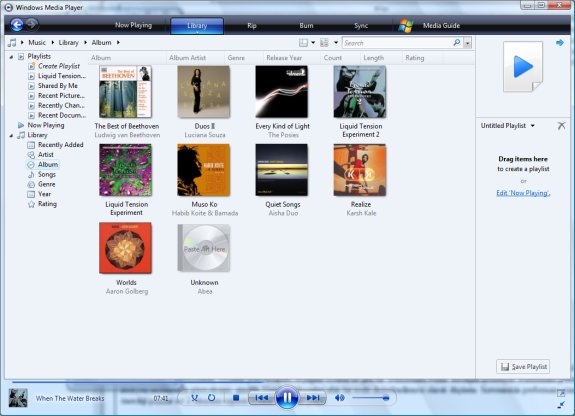Click the now playing album thumbnail
The height and width of the screenshot is (416, 575).
pos(18,398)
